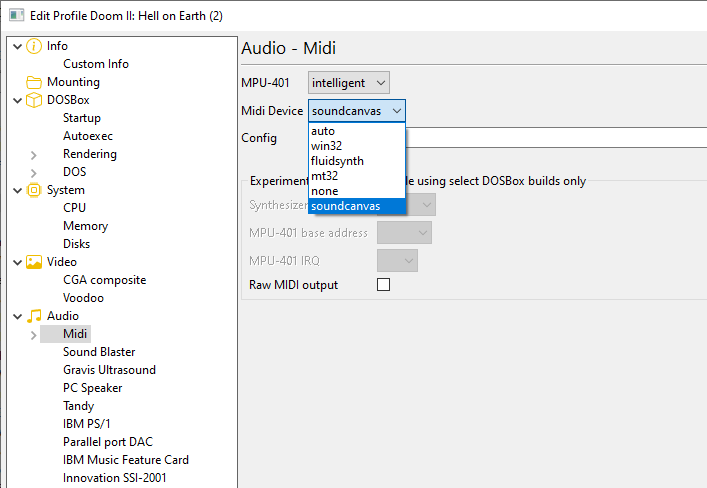Collapse the Audio section chevron
The image size is (707, 488).
click(17, 316)
